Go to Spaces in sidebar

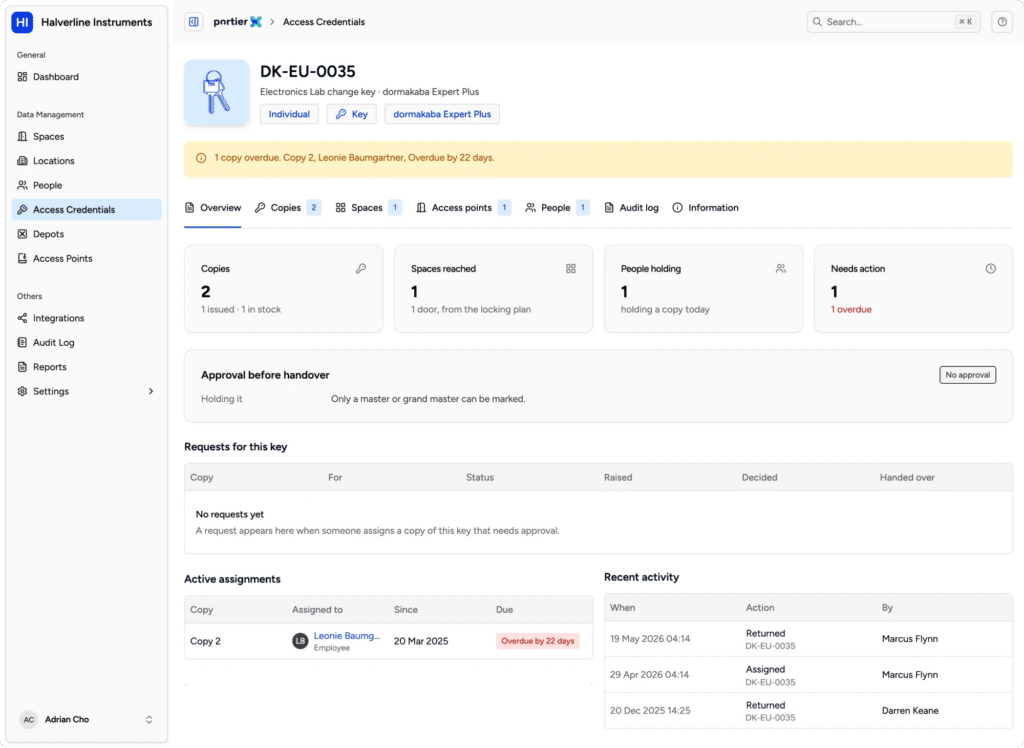pyautogui.click(x=86, y=137)
